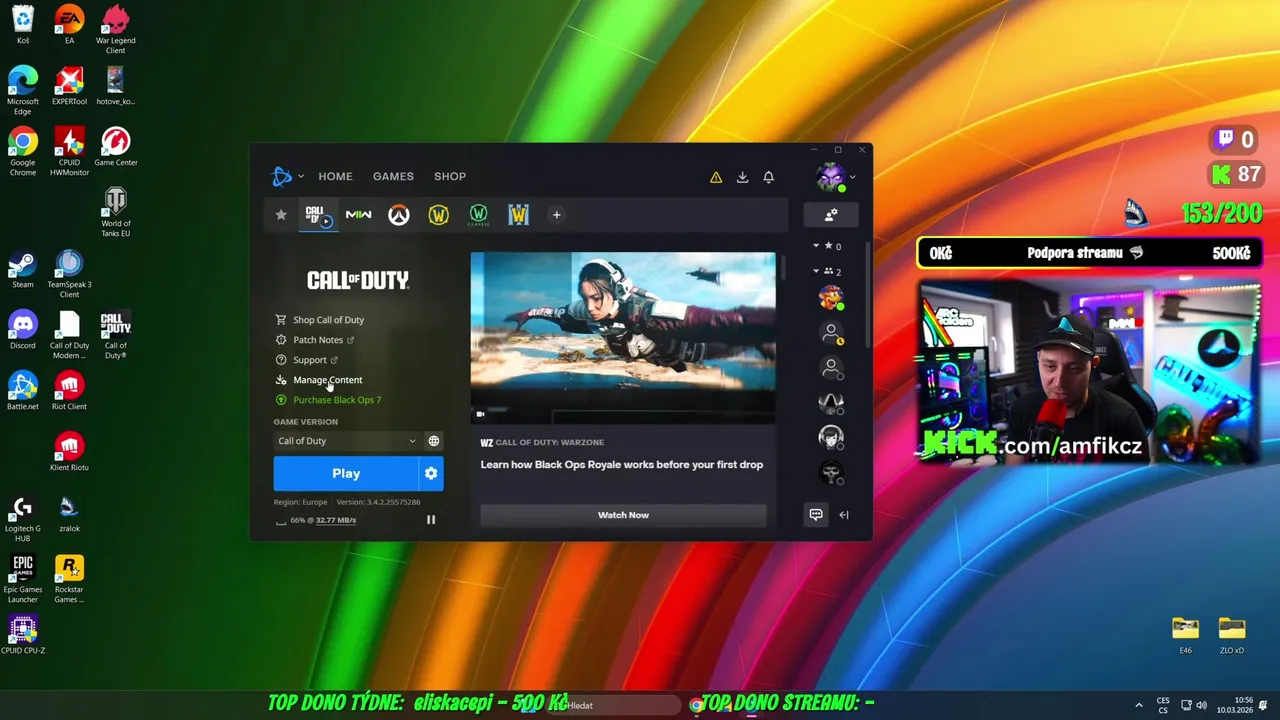
Task: Click the TeamSpeak 3 Client desktop icon
Action: pos(69,274)
